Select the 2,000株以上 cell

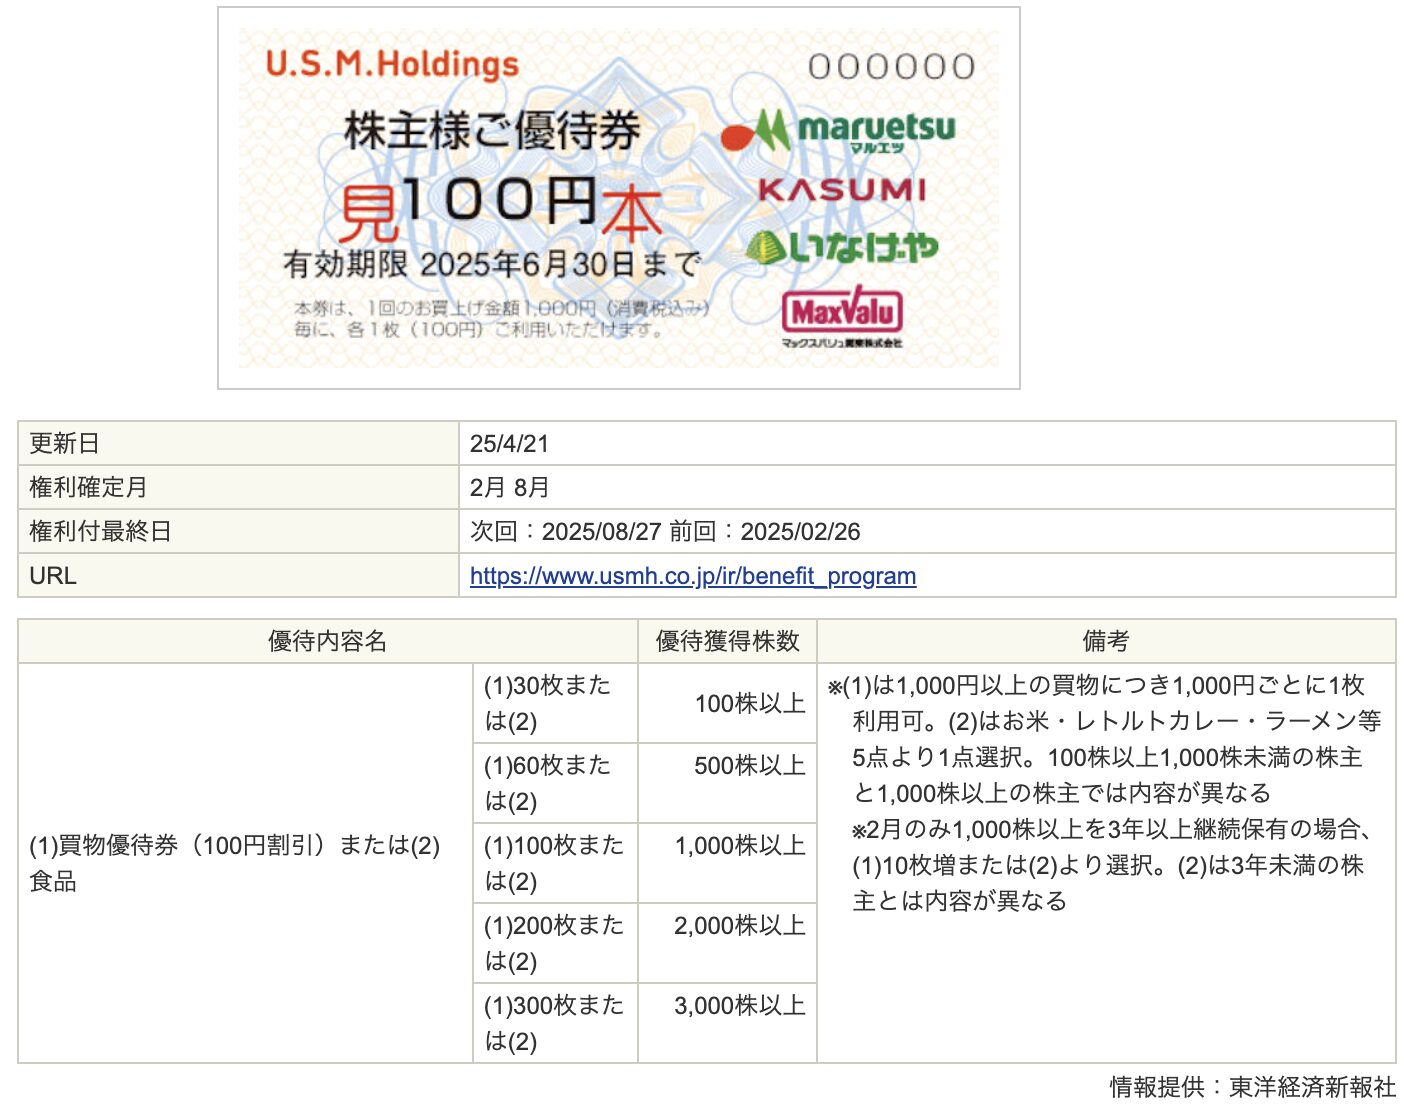click(727, 943)
